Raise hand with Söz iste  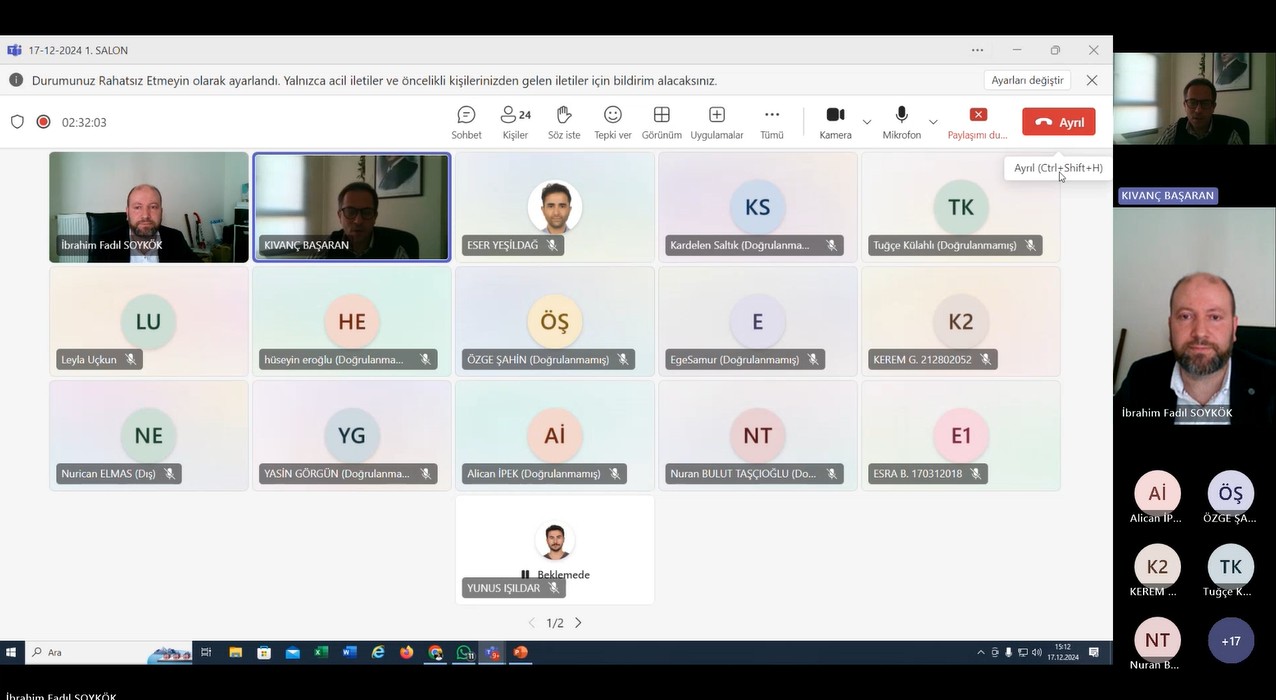pos(564,122)
